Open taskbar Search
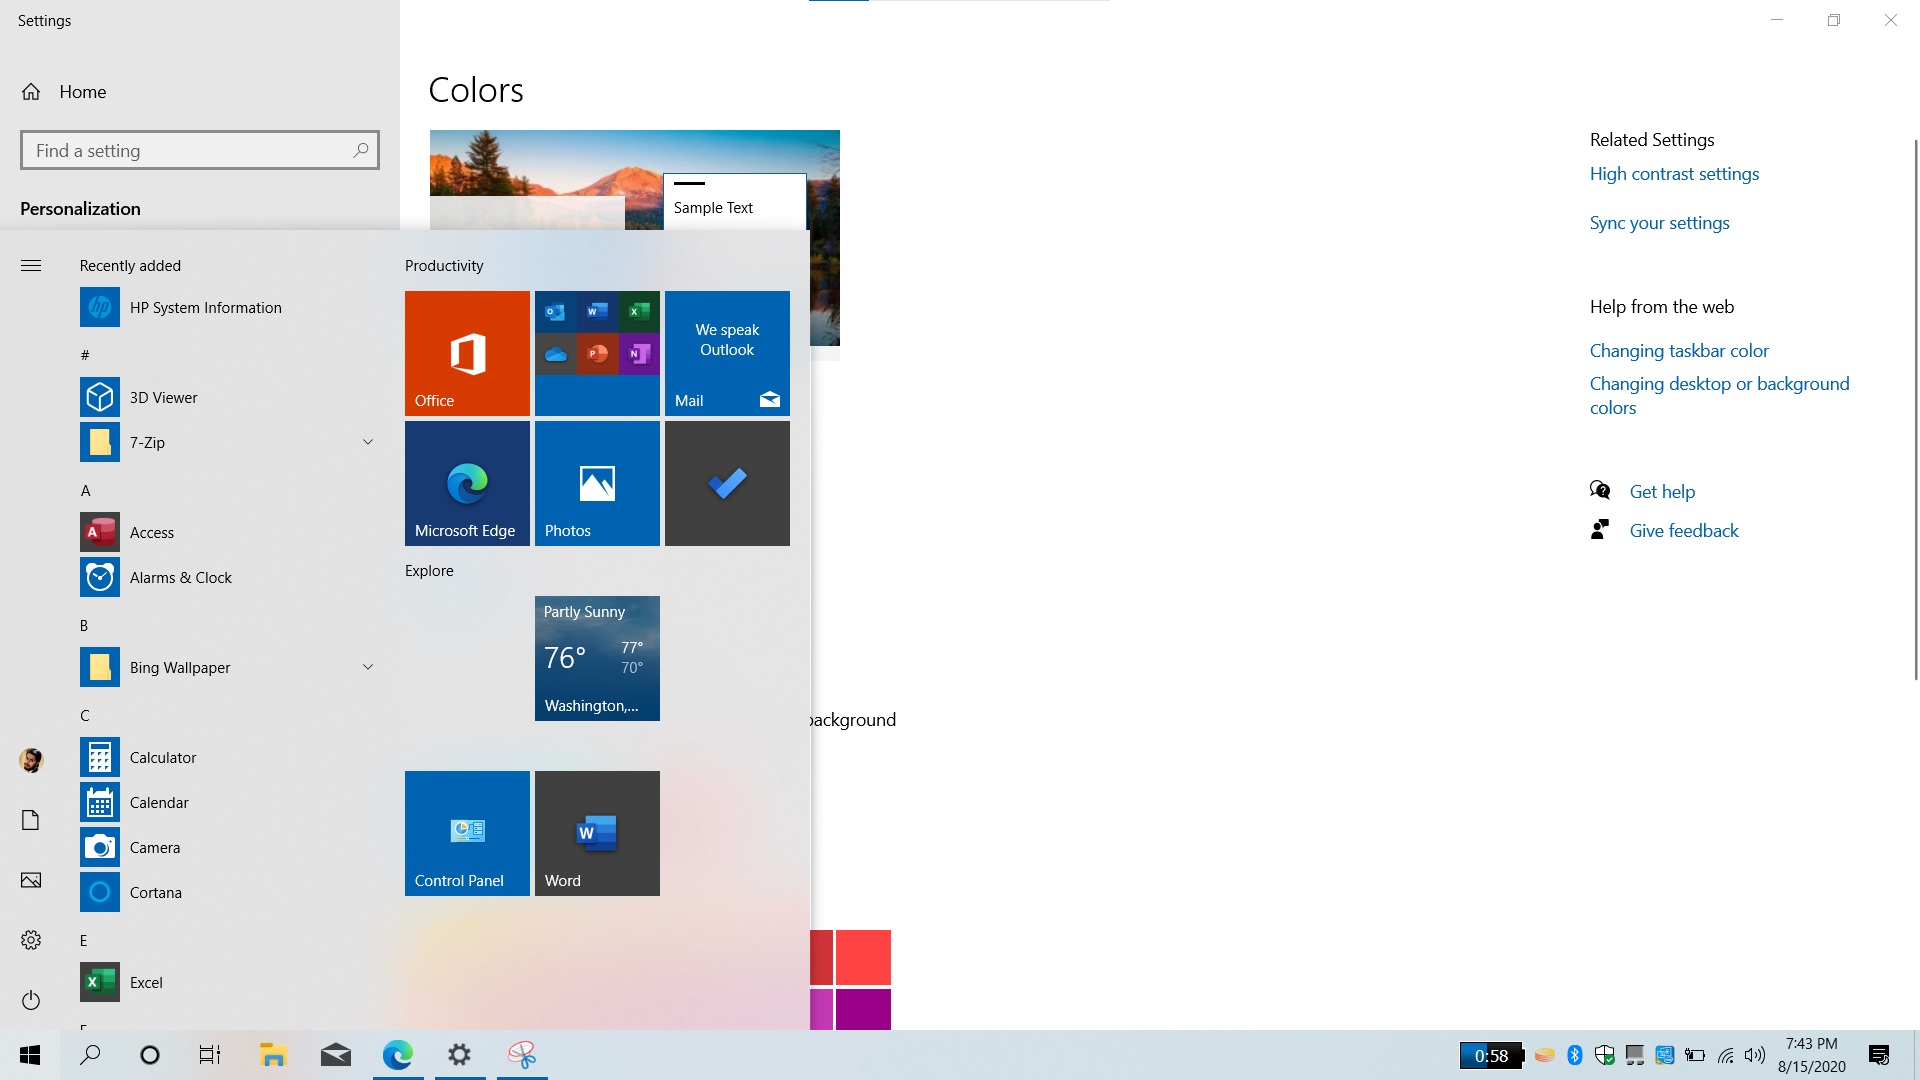 pyautogui.click(x=90, y=1055)
